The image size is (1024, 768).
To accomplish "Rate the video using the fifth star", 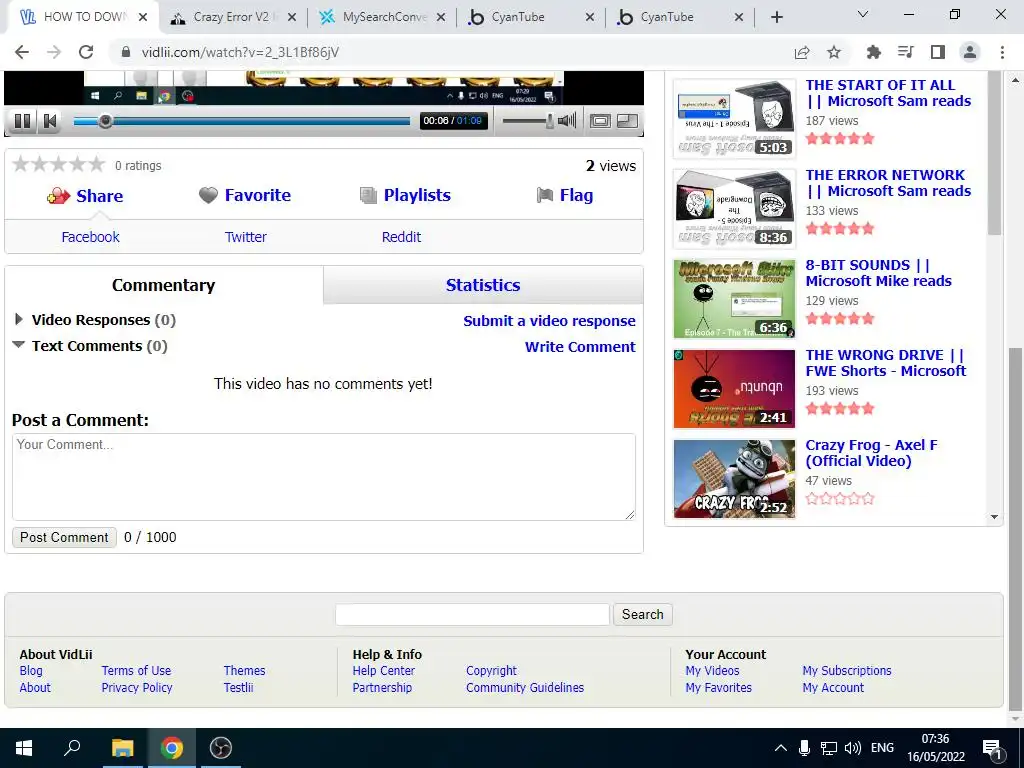I will (97, 164).
